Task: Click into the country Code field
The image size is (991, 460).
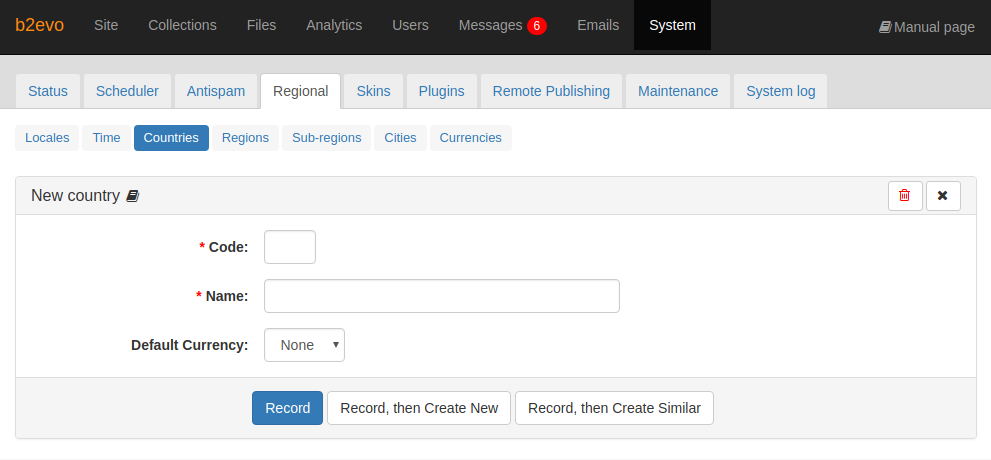Action: (289, 247)
